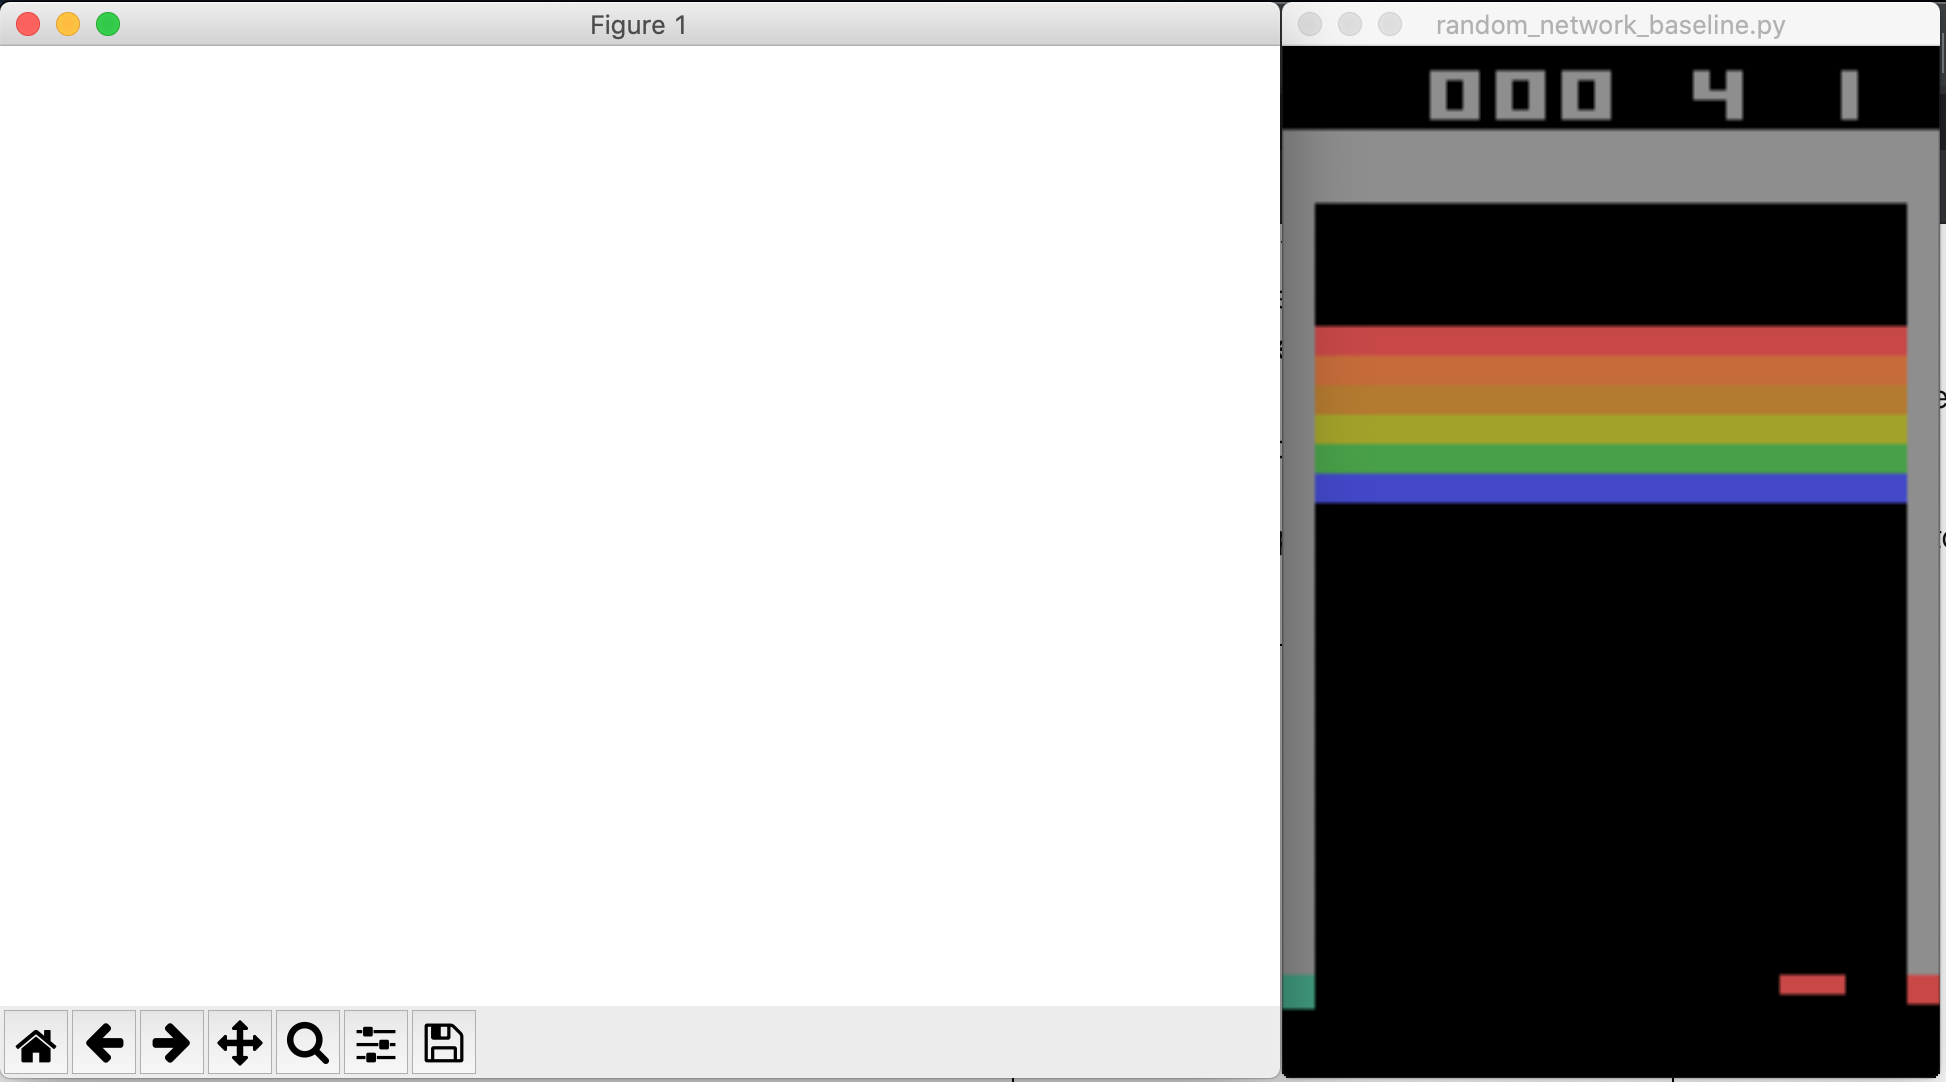Click the score display showing 000
This screenshot has width=1946, height=1082.
(1520, 93)
